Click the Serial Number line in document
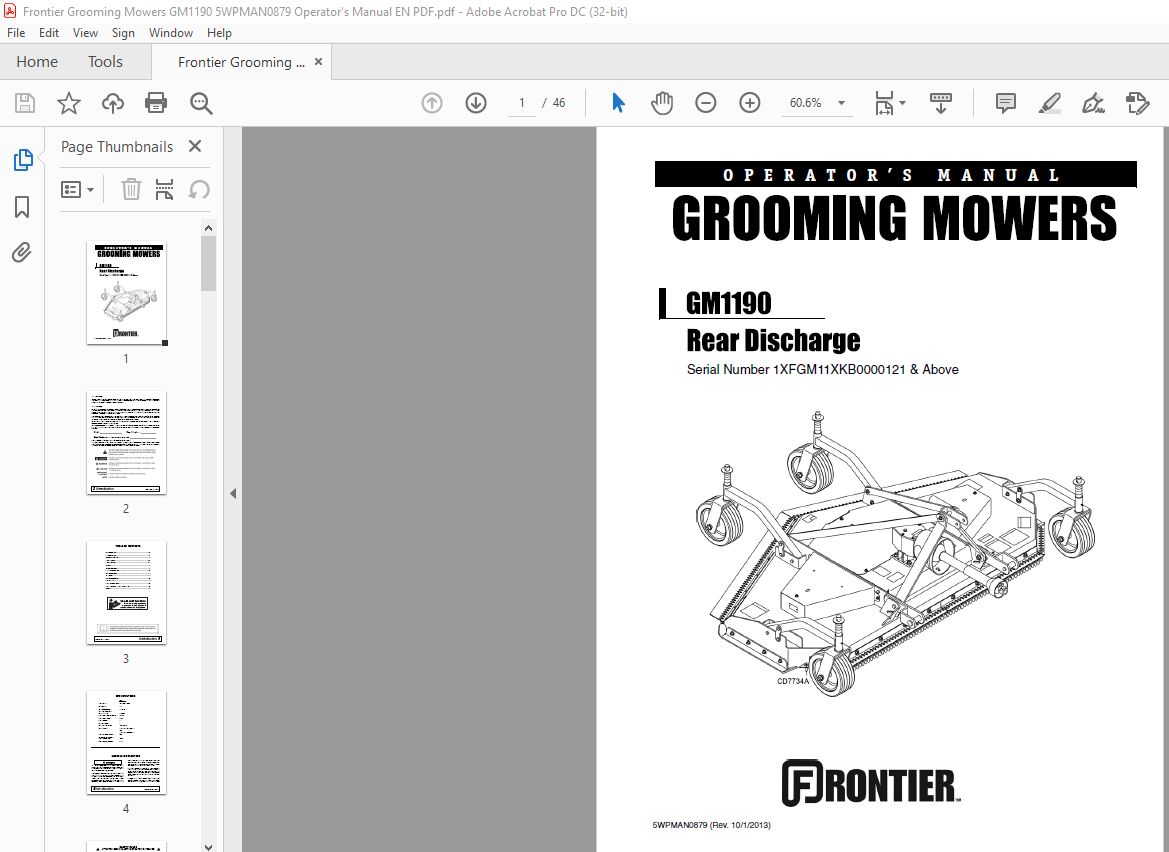Screen dimensions: 1169x852 click(x=822, y=369)
